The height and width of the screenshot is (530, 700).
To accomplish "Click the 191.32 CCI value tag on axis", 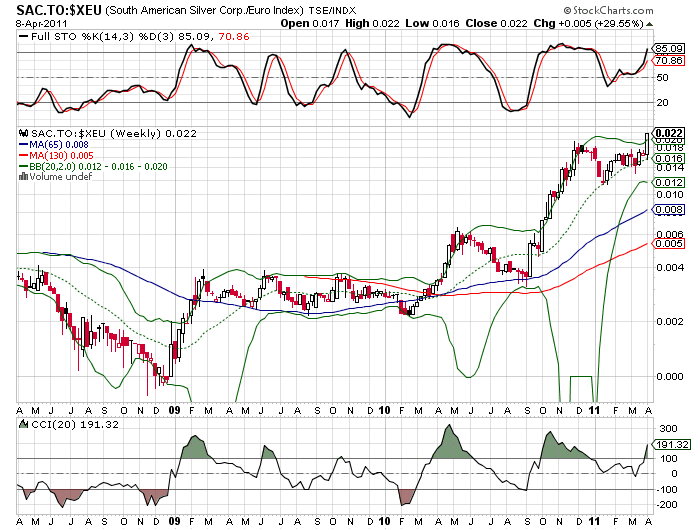I will coord(671,445).
